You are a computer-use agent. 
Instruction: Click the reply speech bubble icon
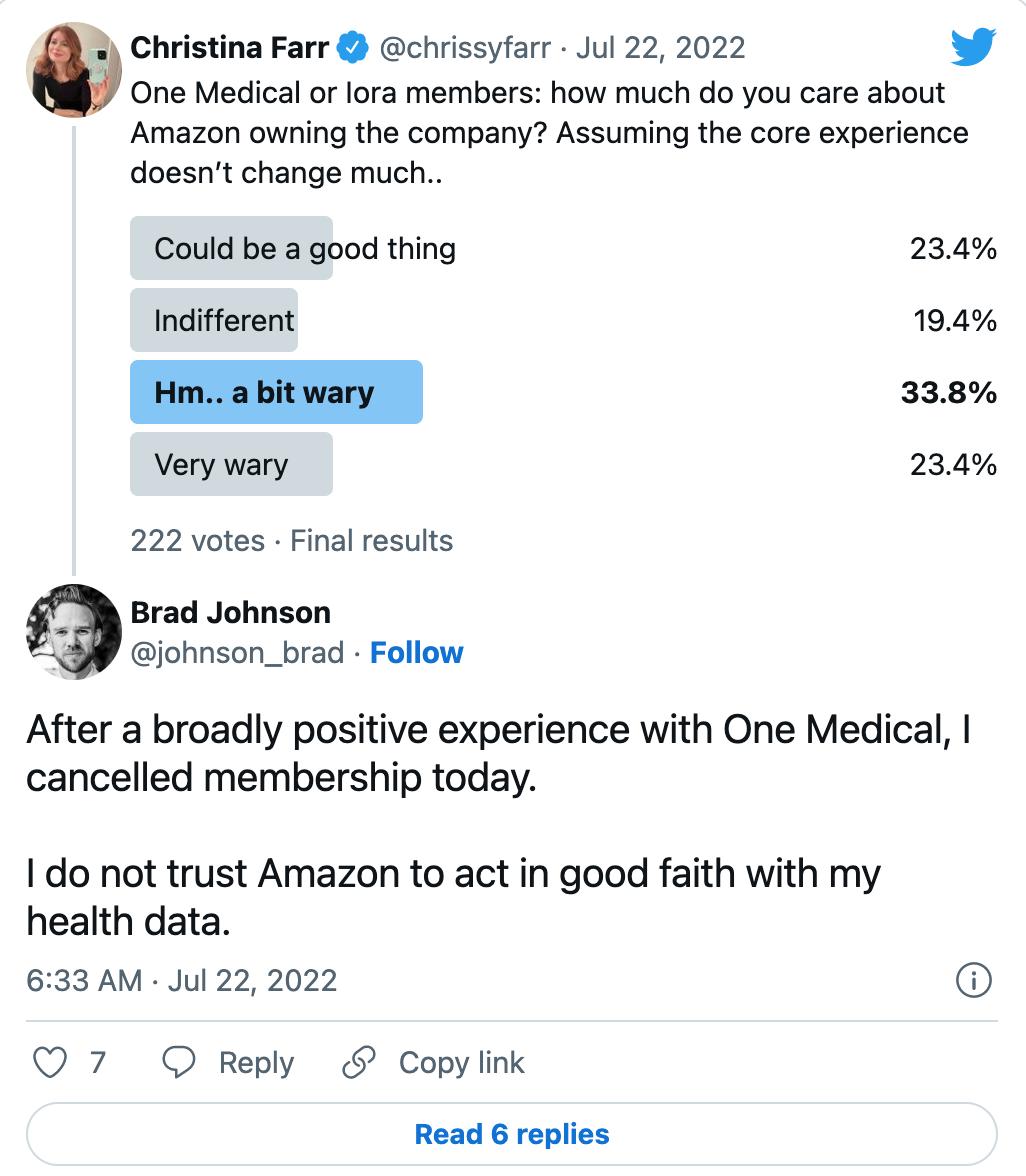(179, 1062)
